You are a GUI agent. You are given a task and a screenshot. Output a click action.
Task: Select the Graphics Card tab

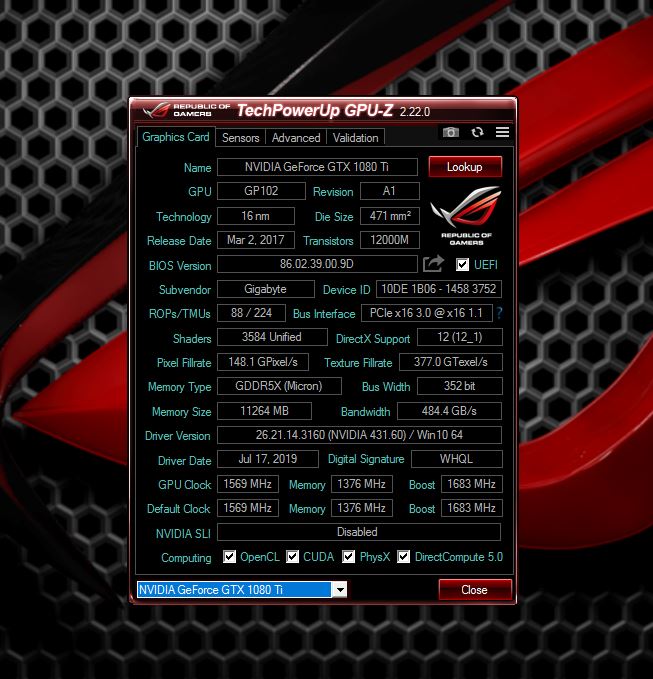click(x=176, y=137)
